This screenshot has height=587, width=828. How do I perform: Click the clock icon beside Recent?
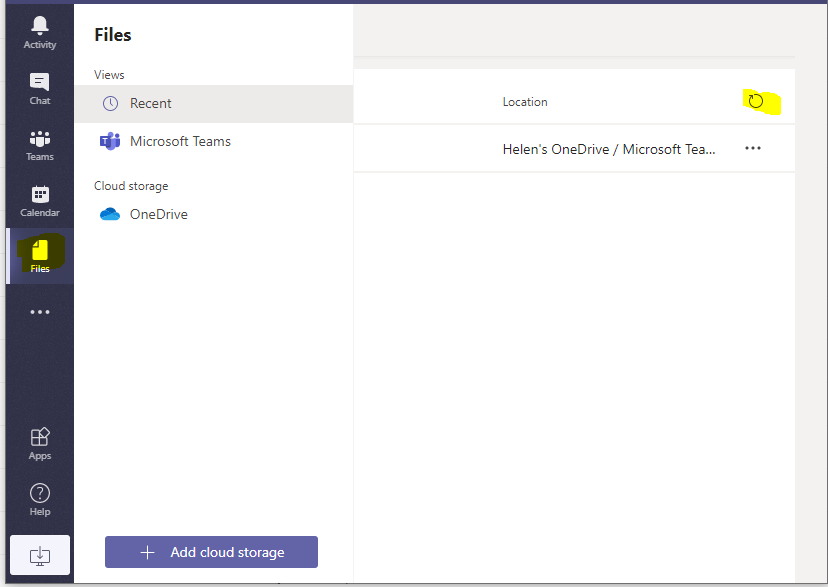[110, 103]
